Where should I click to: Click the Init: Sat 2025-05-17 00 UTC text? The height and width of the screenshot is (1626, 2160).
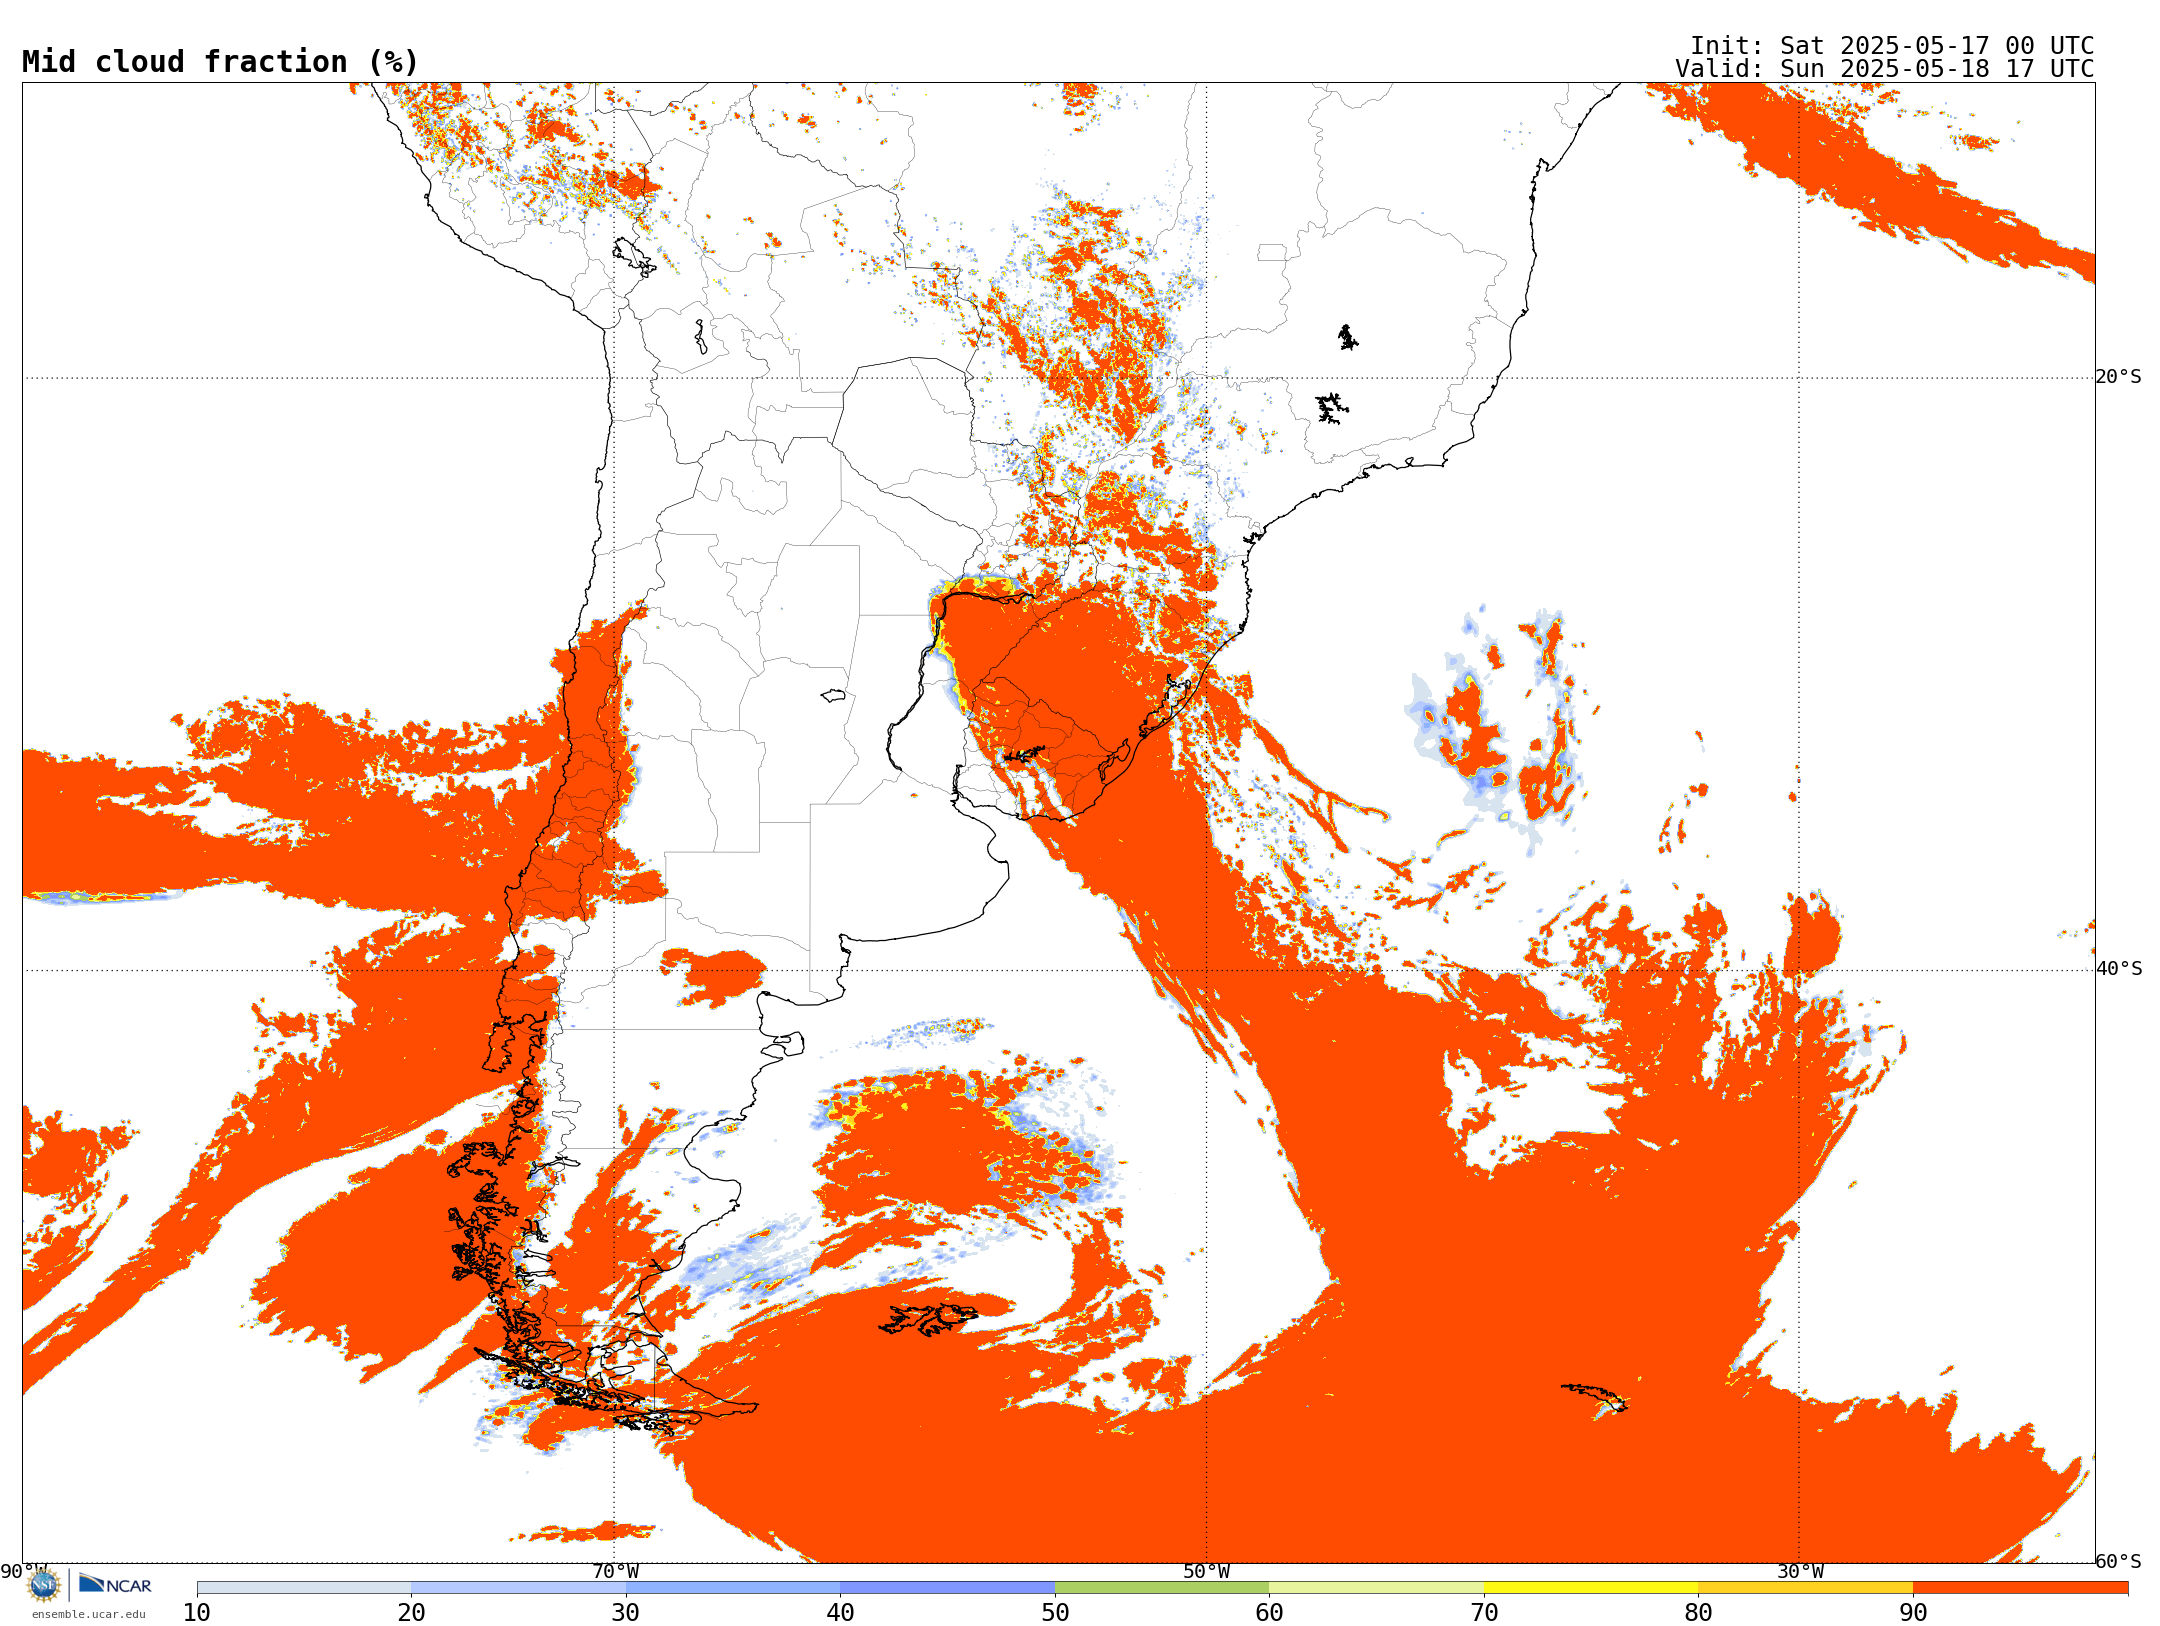(x=1892, y=46)
